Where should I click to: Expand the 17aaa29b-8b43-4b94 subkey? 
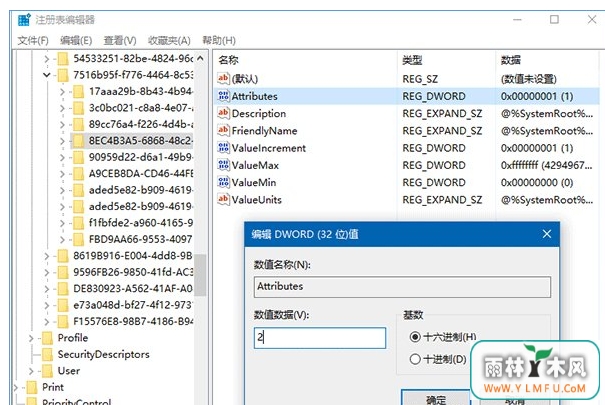tap(63, 92)
